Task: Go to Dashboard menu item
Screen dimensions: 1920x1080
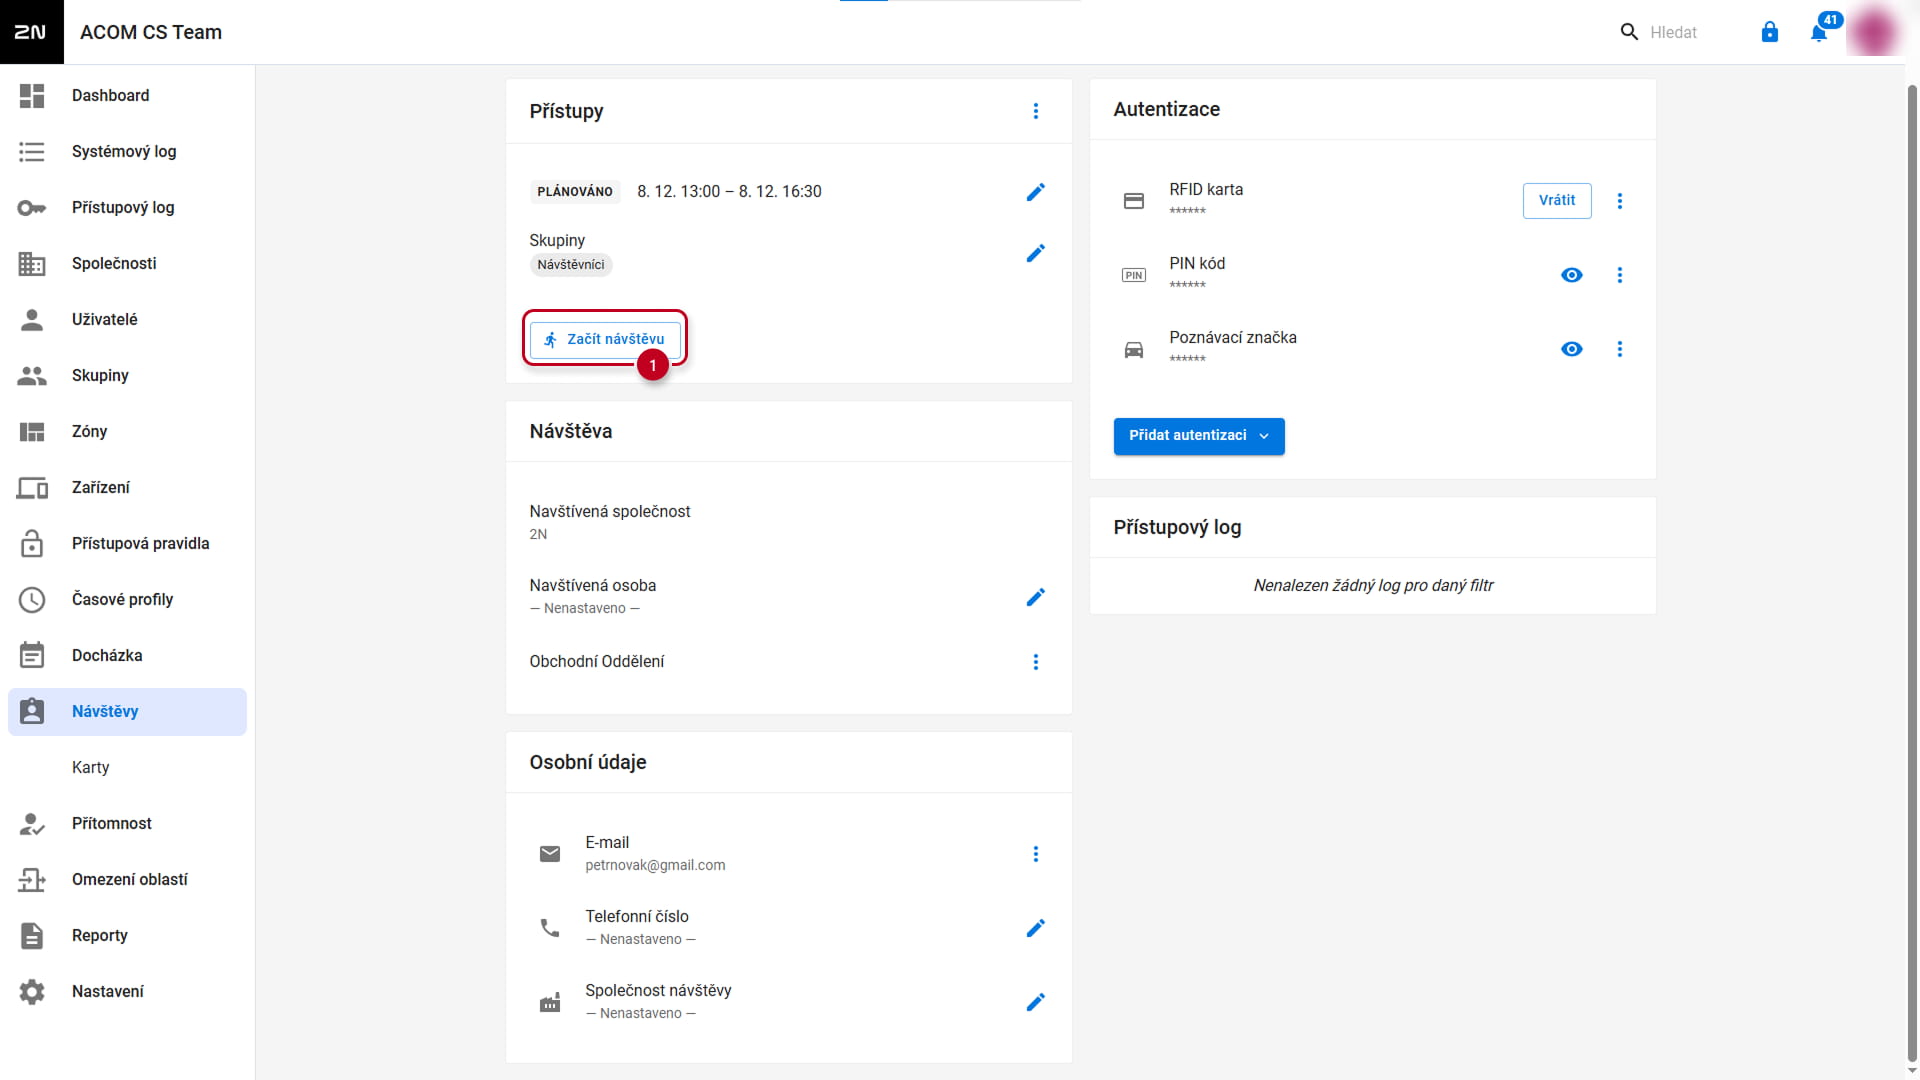Action: (x=127, y=96)
